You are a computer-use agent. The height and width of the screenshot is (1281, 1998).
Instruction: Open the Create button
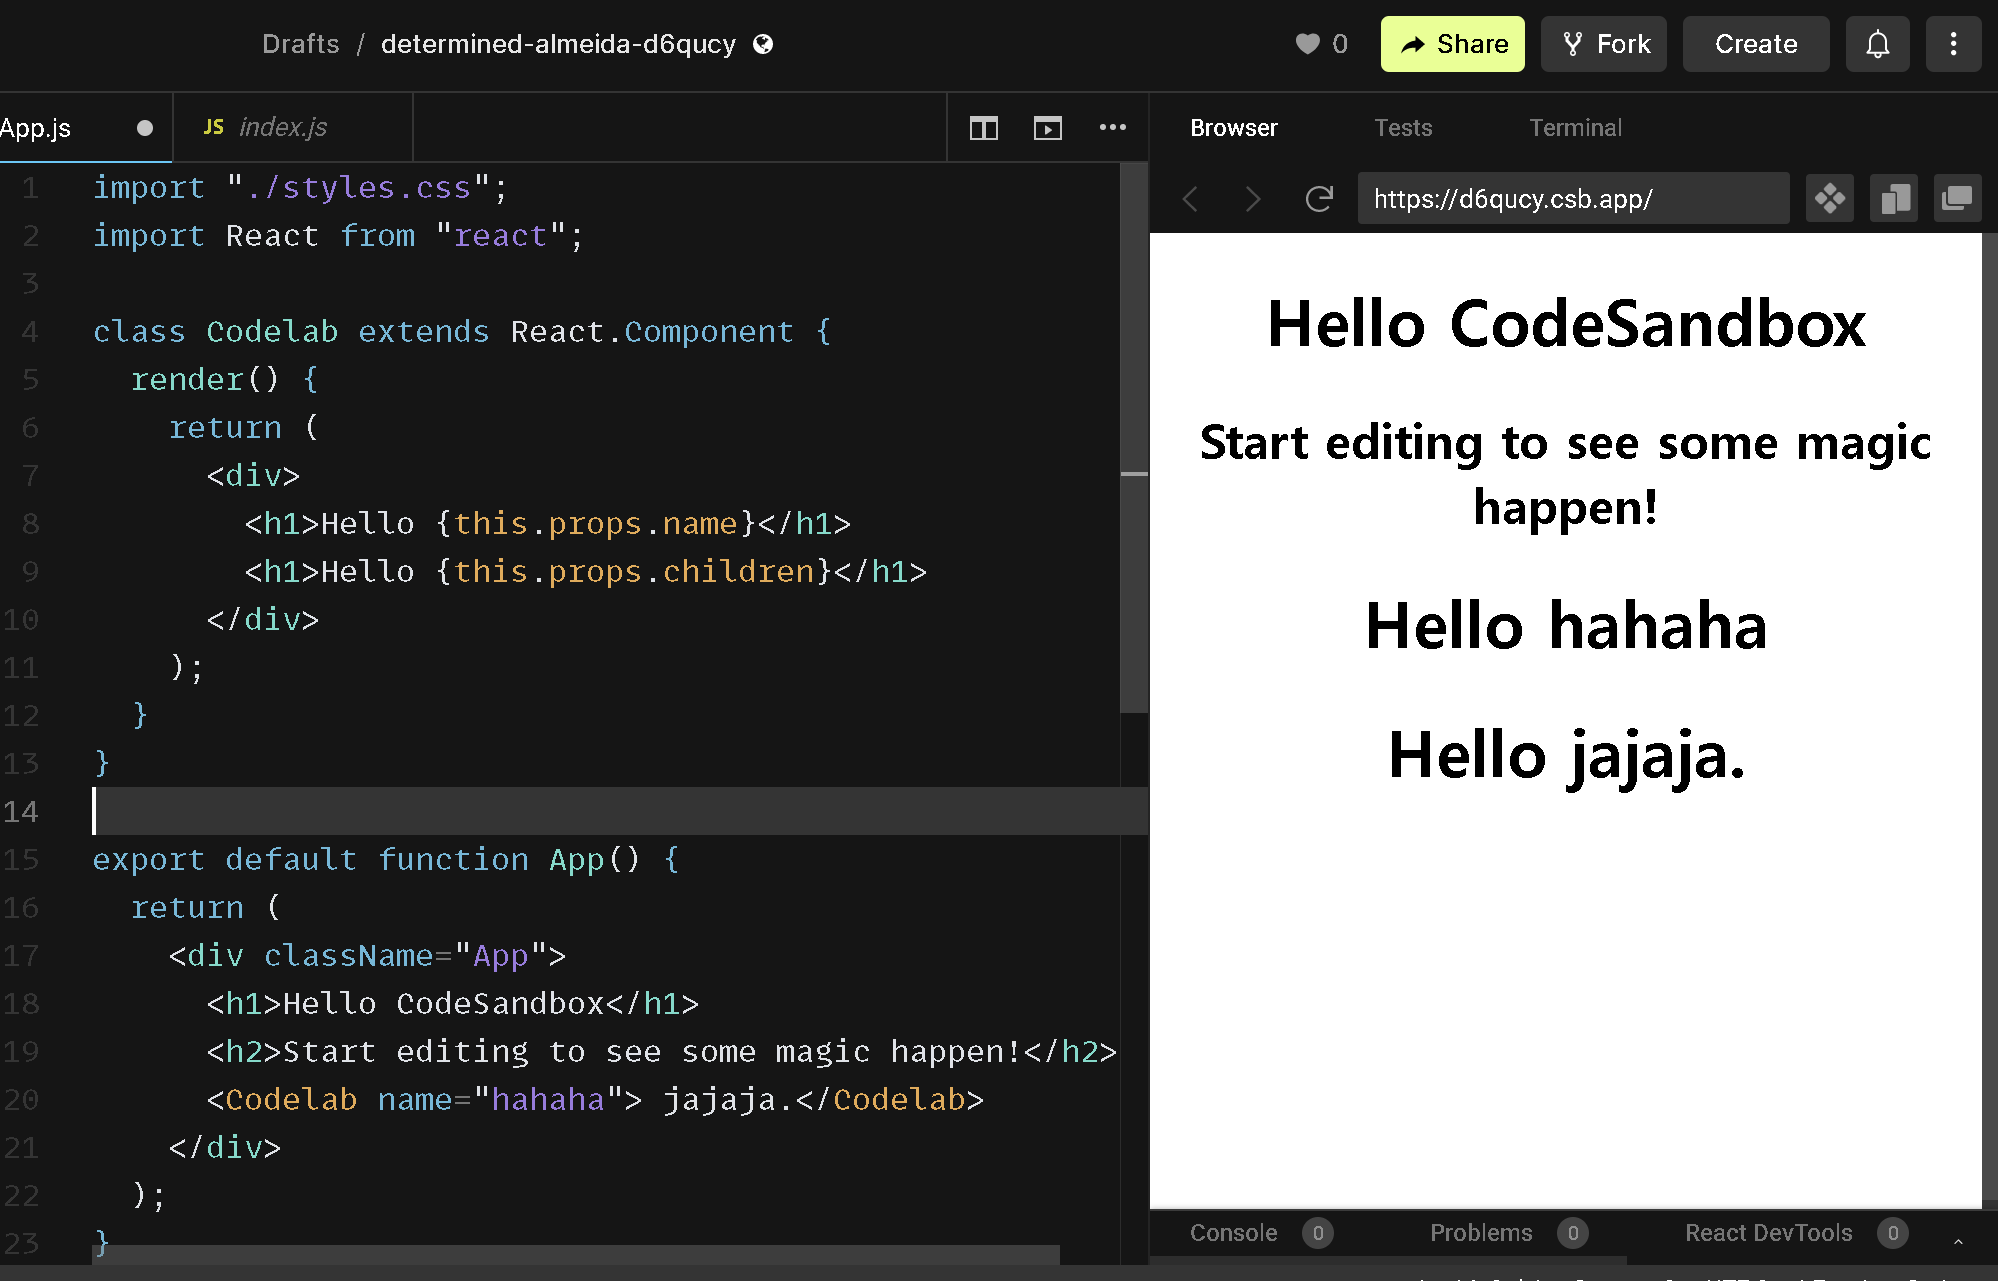pyautogui.click(x=1756, y=44)
